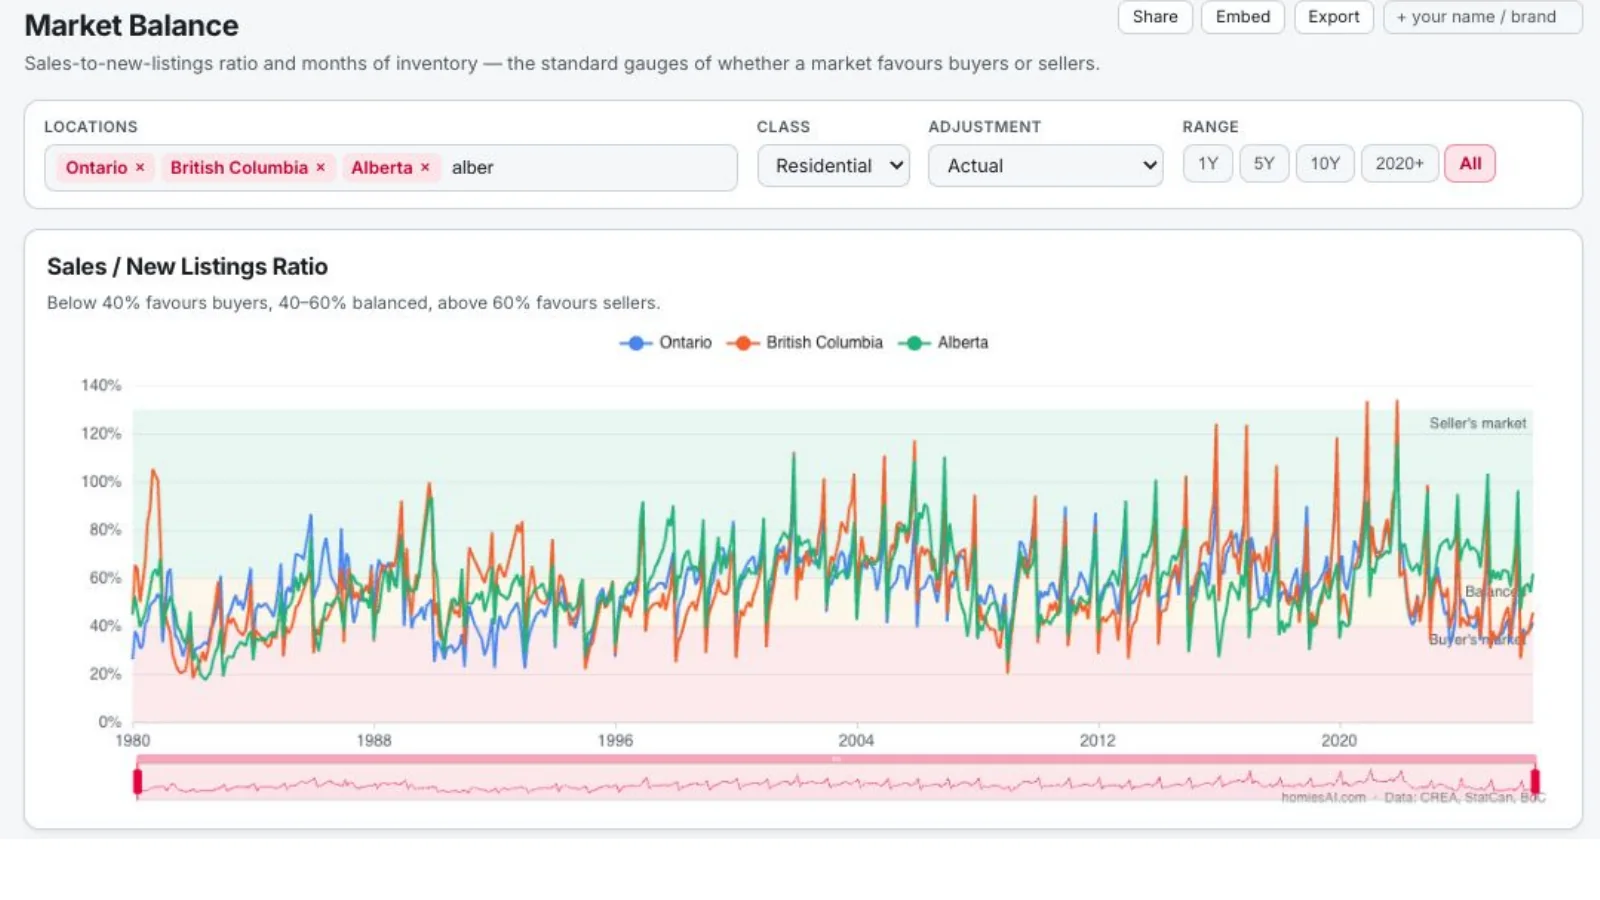1600x900 pixels.
Task: Toggle Alberta series in chart legend
Action: pyautogui.click(x=943, y=342)
